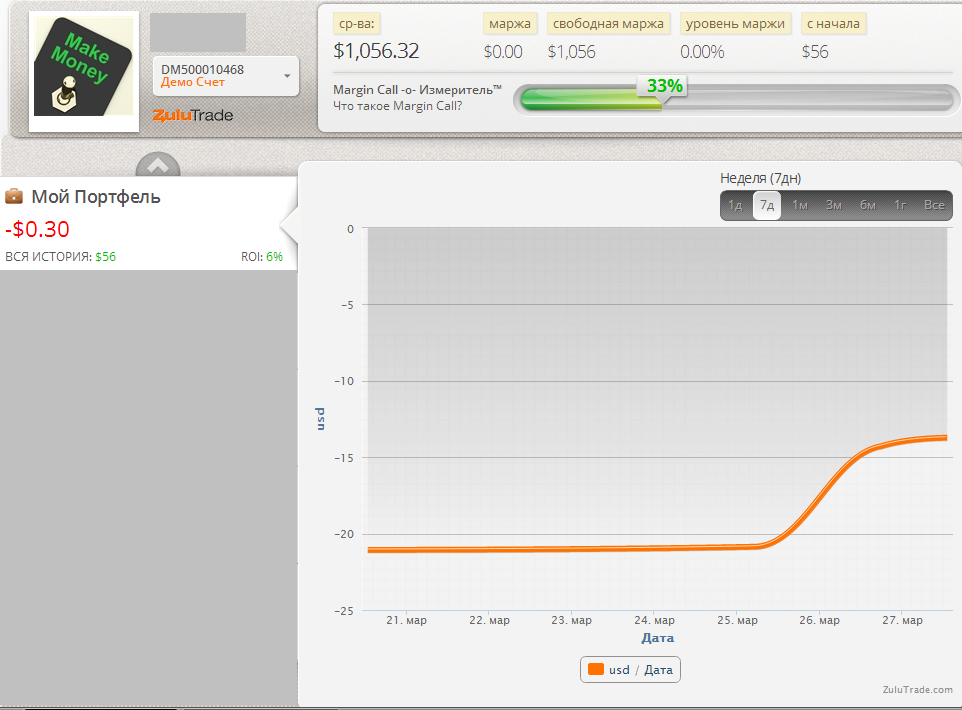
Task: Switch chart range to 1м
Action: [x=799, y=205]
